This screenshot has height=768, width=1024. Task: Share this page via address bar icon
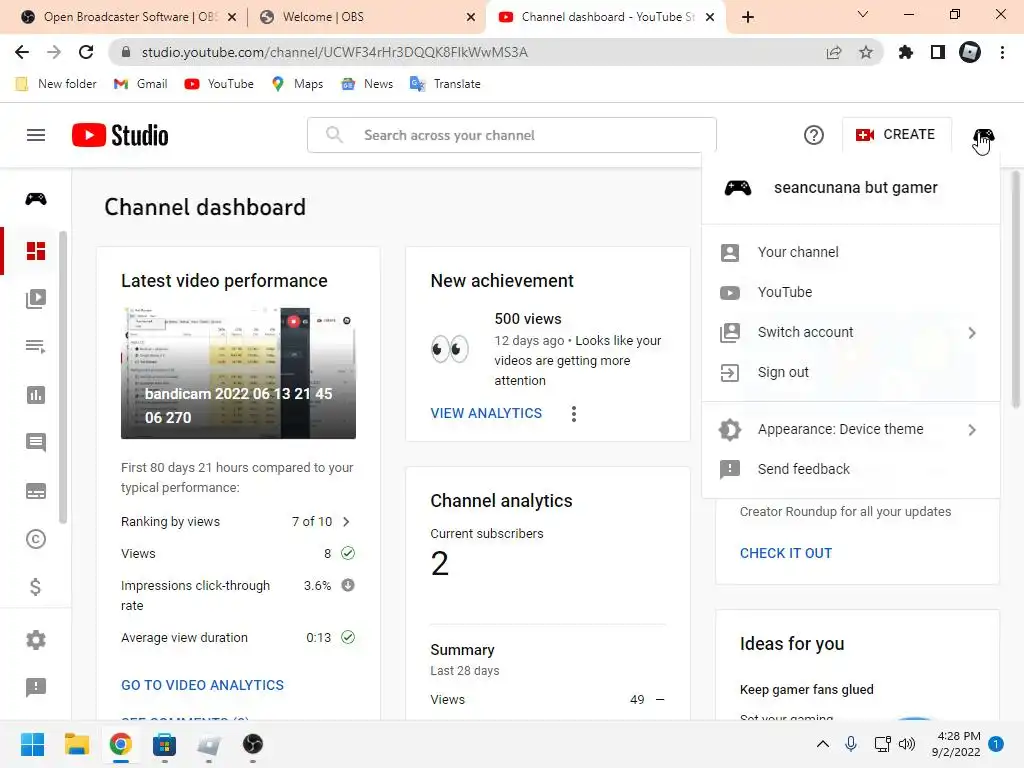click(834, 52)
